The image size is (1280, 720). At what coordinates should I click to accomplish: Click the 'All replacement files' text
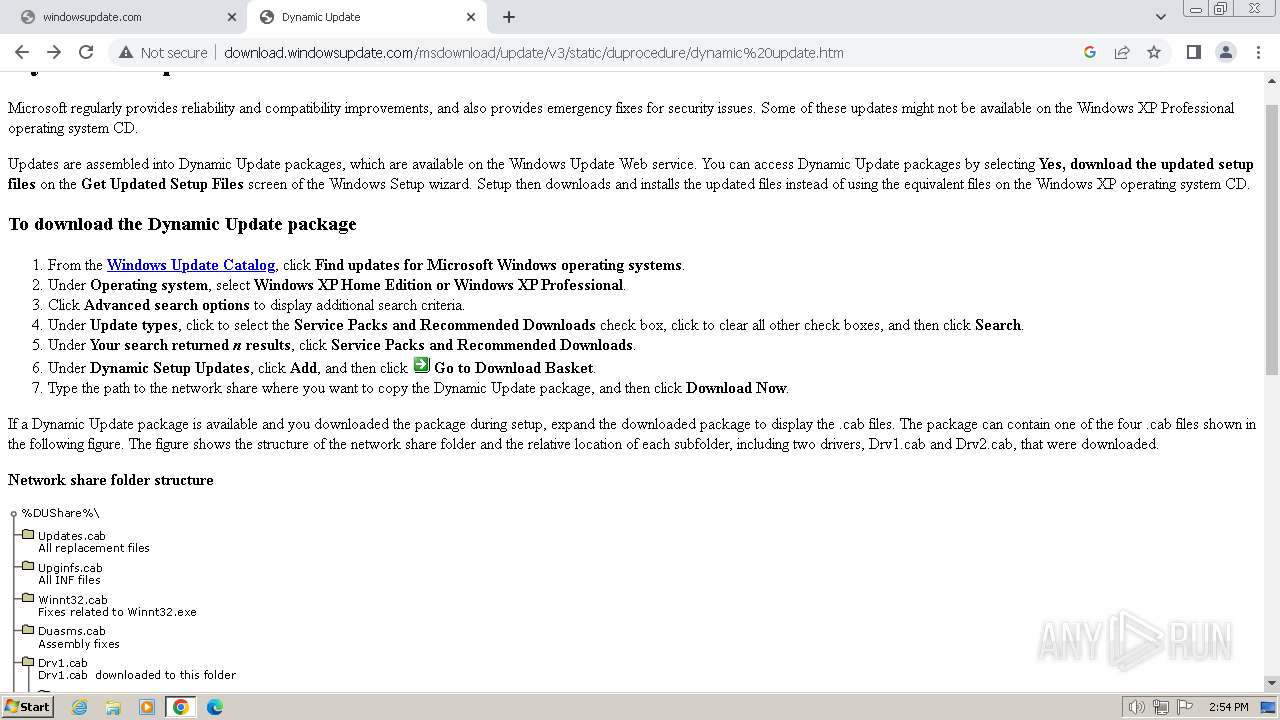[x=94, y=548]
